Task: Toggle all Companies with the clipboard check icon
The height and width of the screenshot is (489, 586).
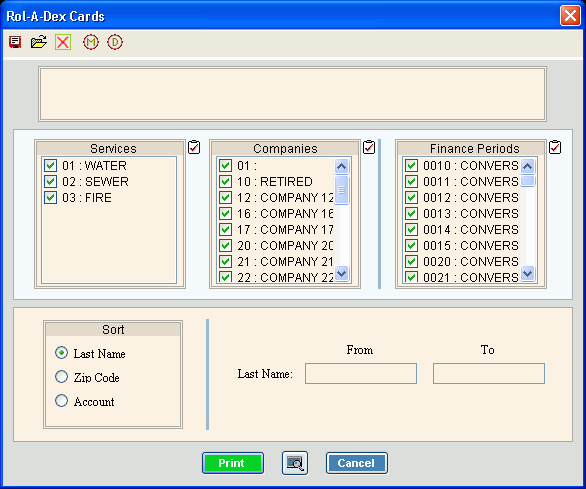Action: click(369, 147)
